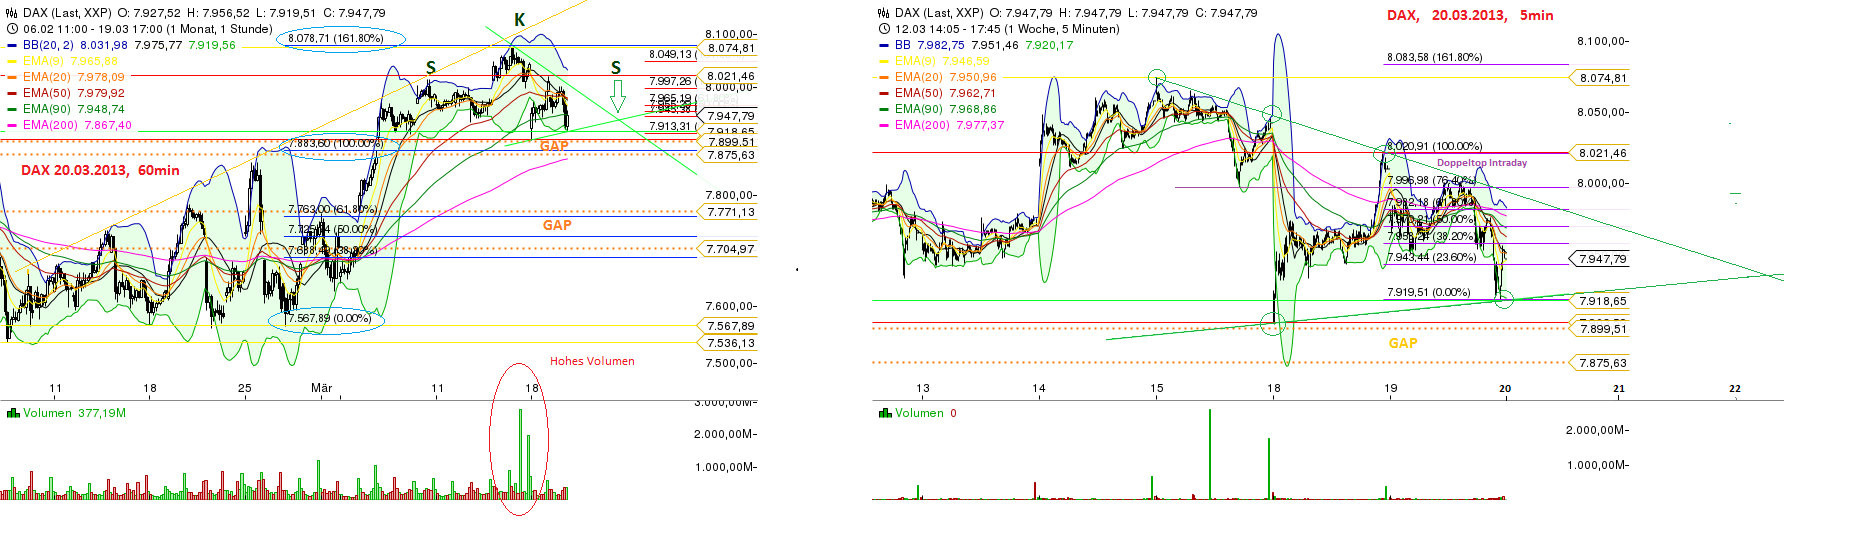
Task: Click the 8.074,81 price tag on the 5min axis
Action: coord(1602,78)
